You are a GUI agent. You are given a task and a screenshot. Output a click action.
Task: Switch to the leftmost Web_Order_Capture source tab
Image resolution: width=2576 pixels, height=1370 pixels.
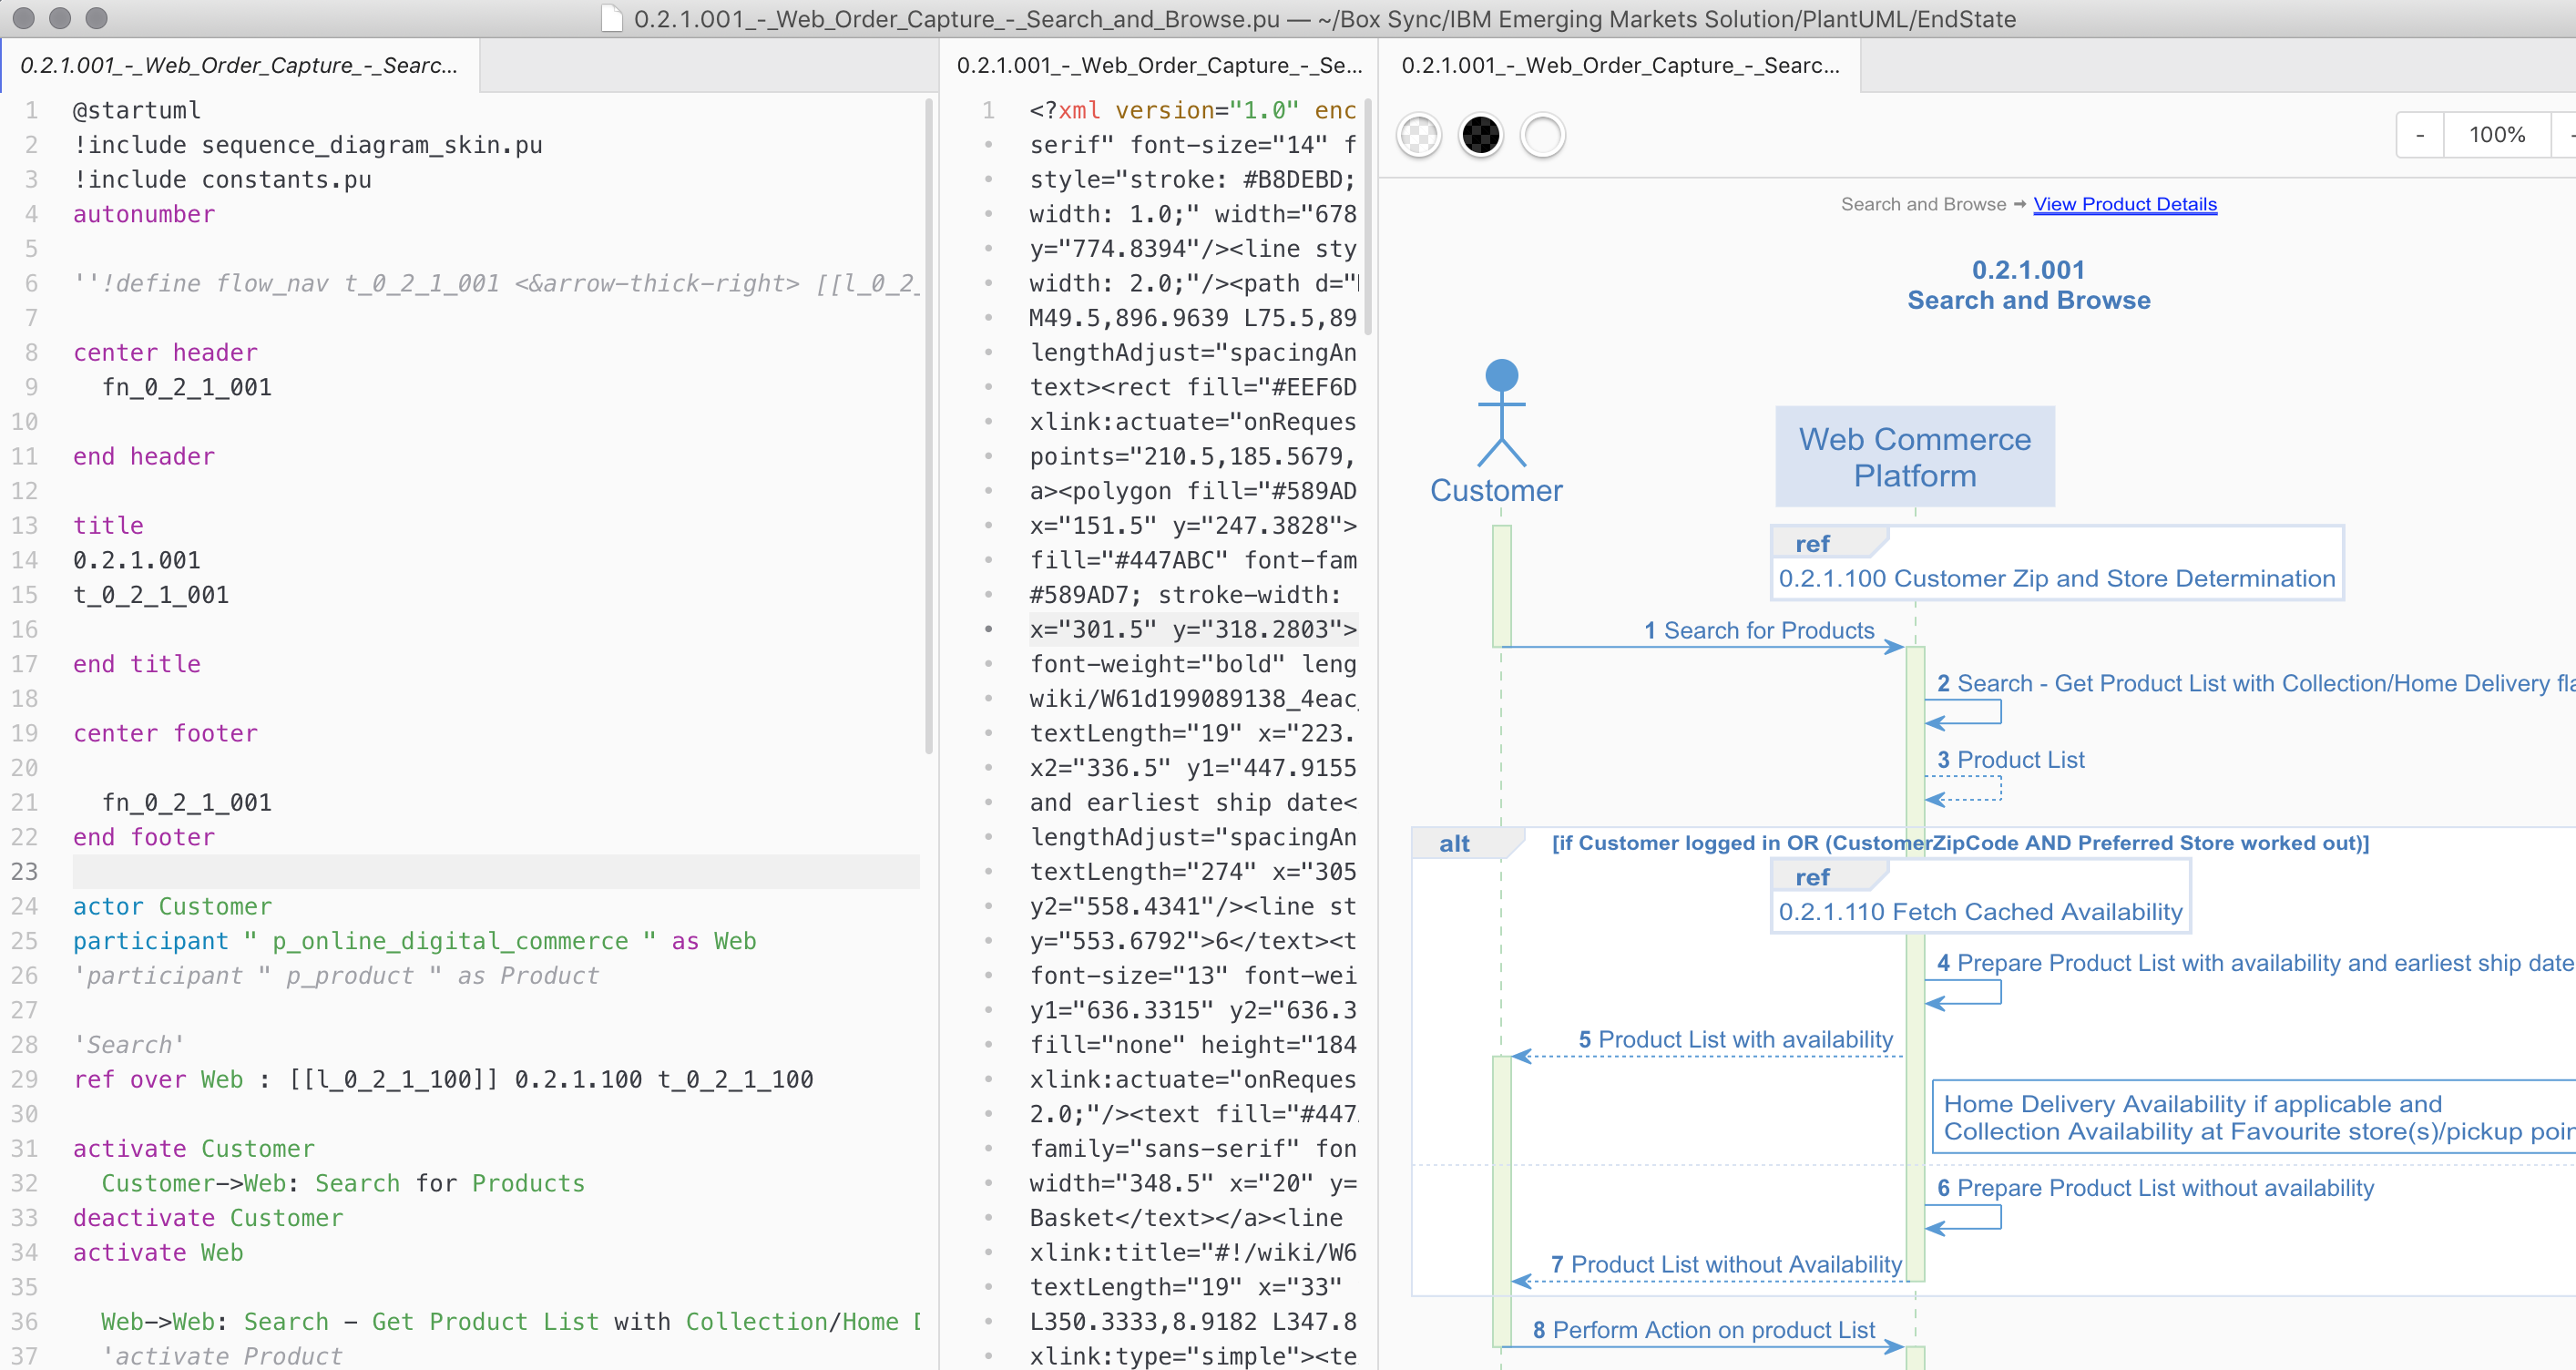(x=237, y=65)
